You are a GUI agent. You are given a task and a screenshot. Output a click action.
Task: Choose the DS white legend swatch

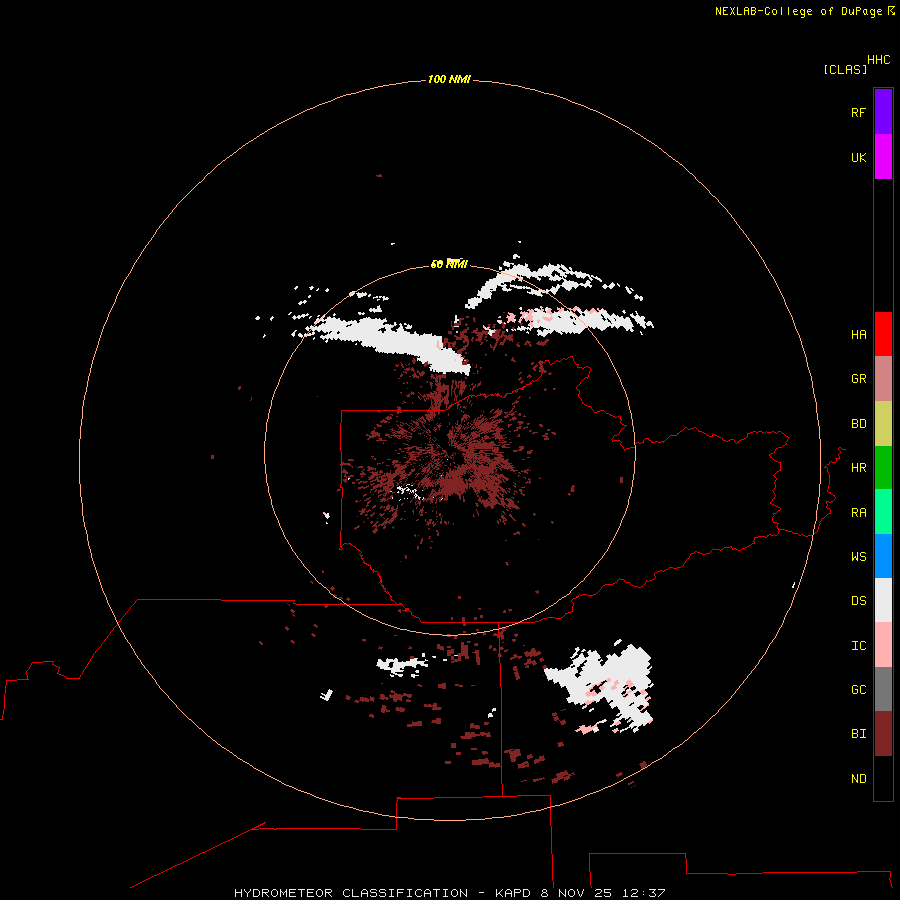[x=883, y=600]
